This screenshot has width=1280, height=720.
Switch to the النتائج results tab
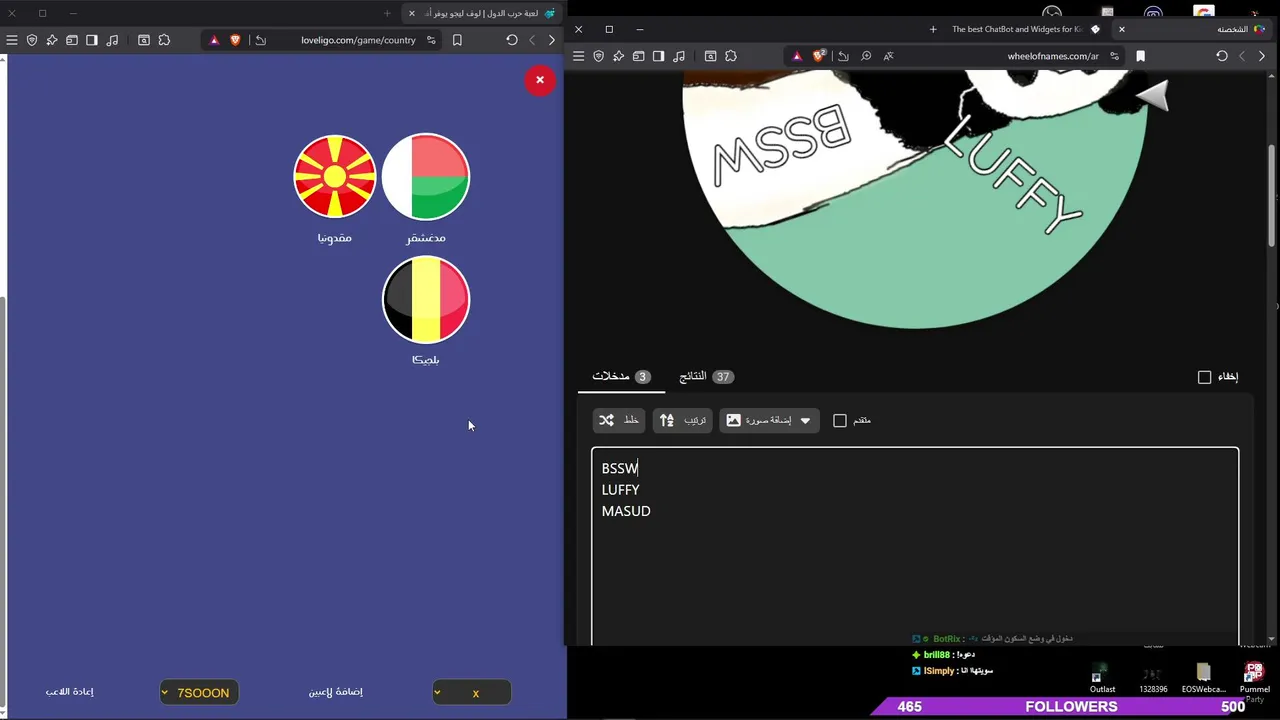point(706,376)
